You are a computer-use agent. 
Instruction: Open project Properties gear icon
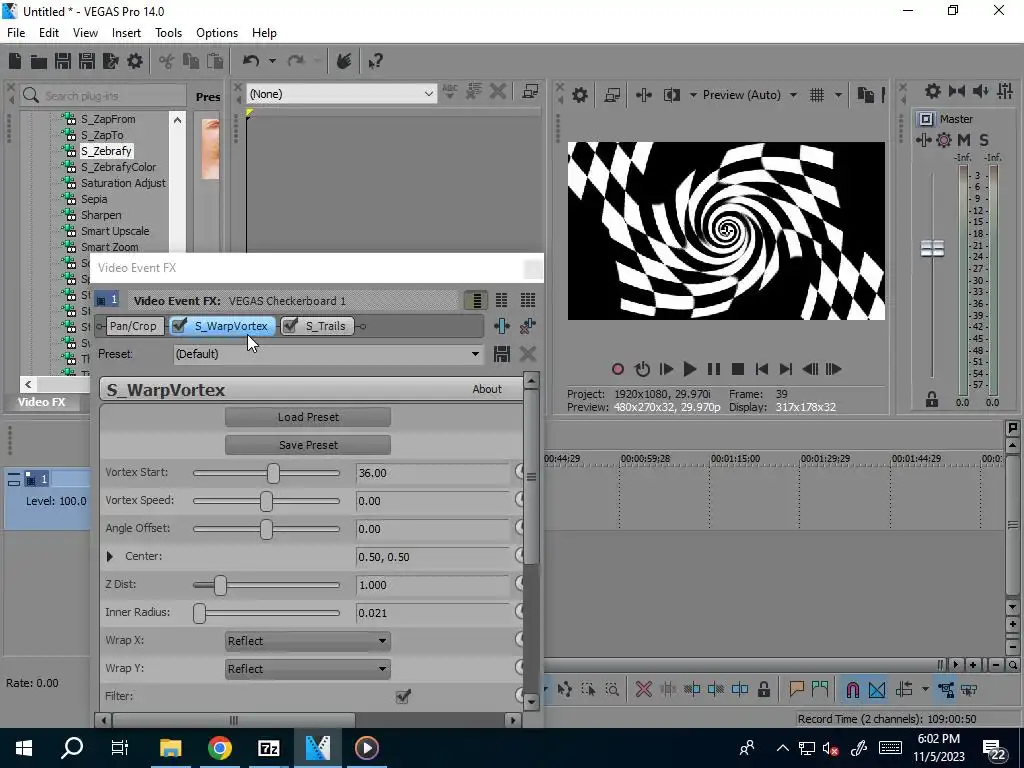135,61
